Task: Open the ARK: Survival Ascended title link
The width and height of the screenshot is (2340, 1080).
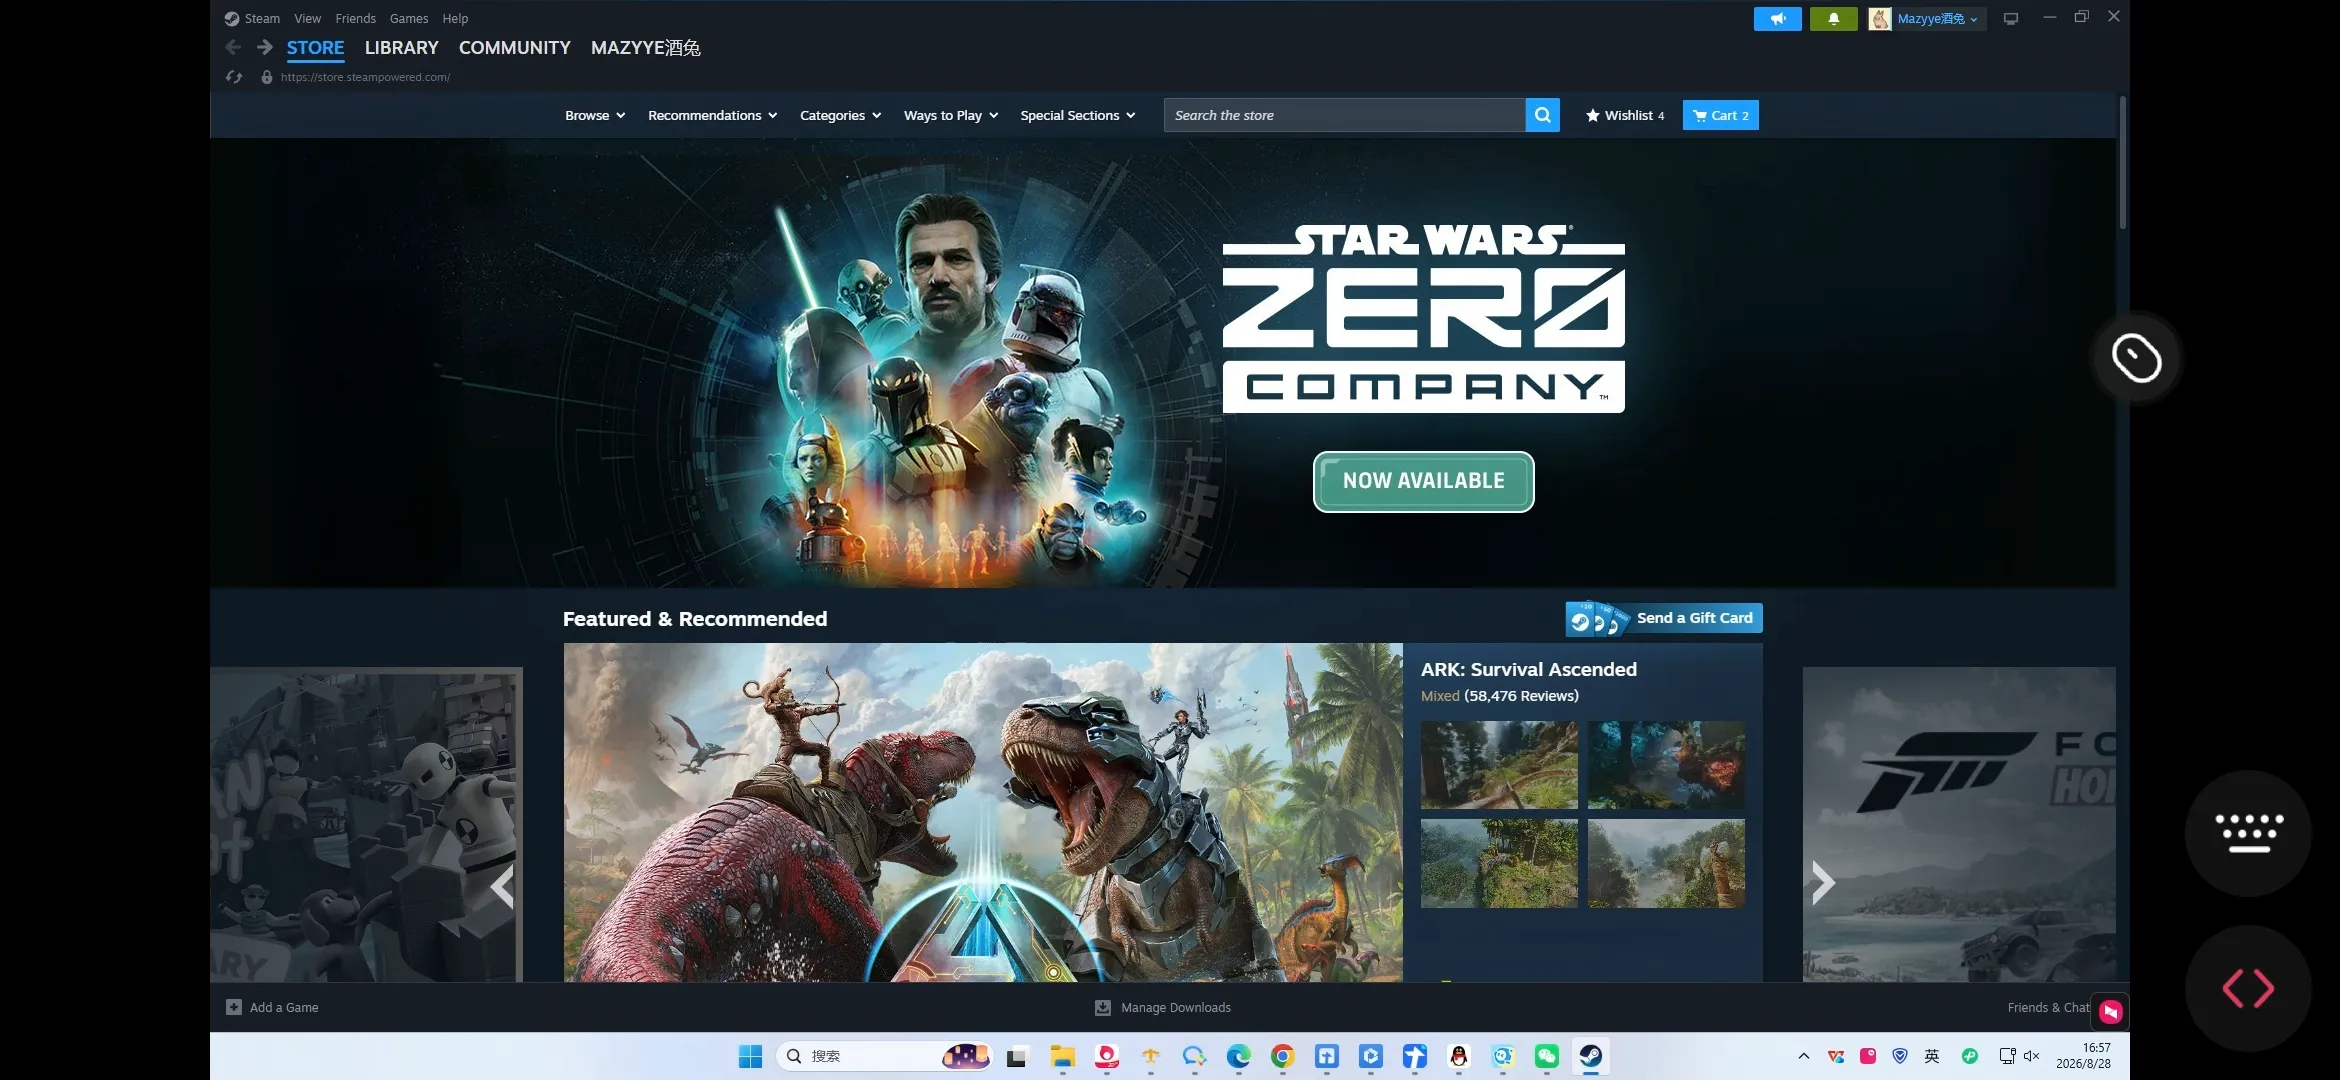Action: tap(1529, 670)
